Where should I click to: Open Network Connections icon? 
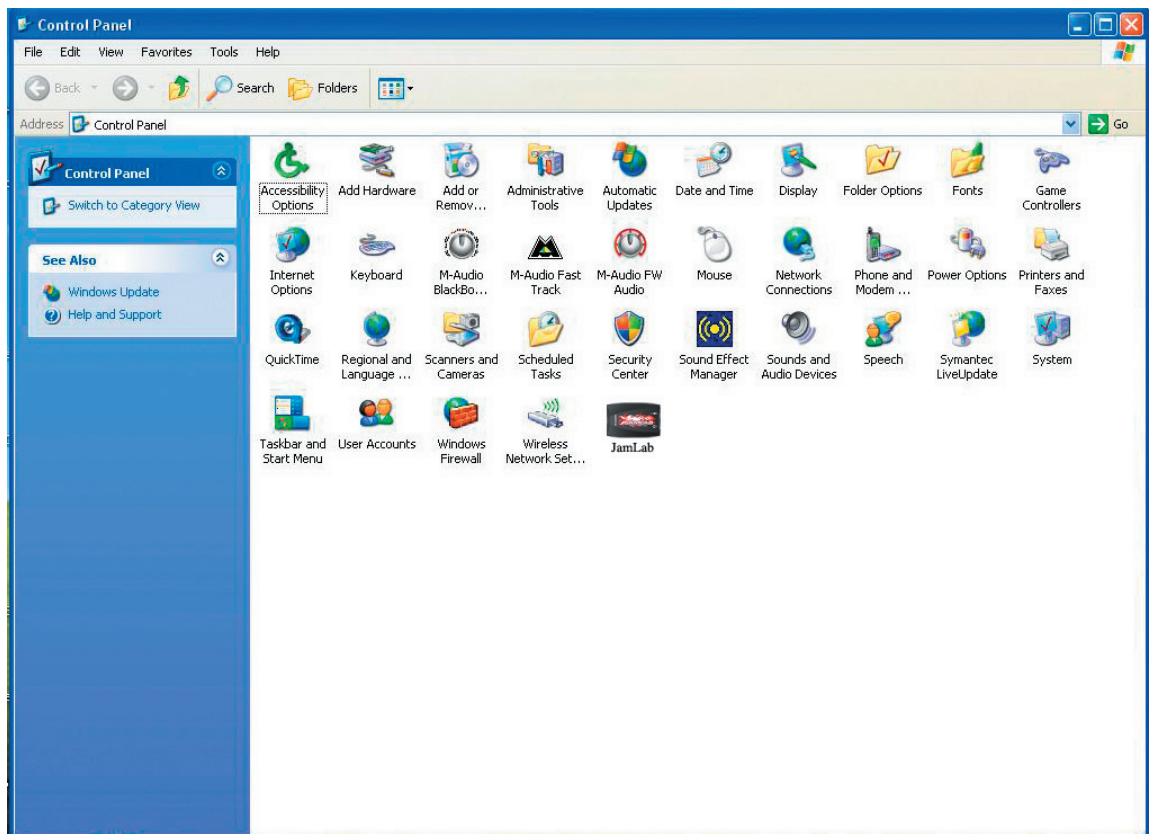(799, 245)
